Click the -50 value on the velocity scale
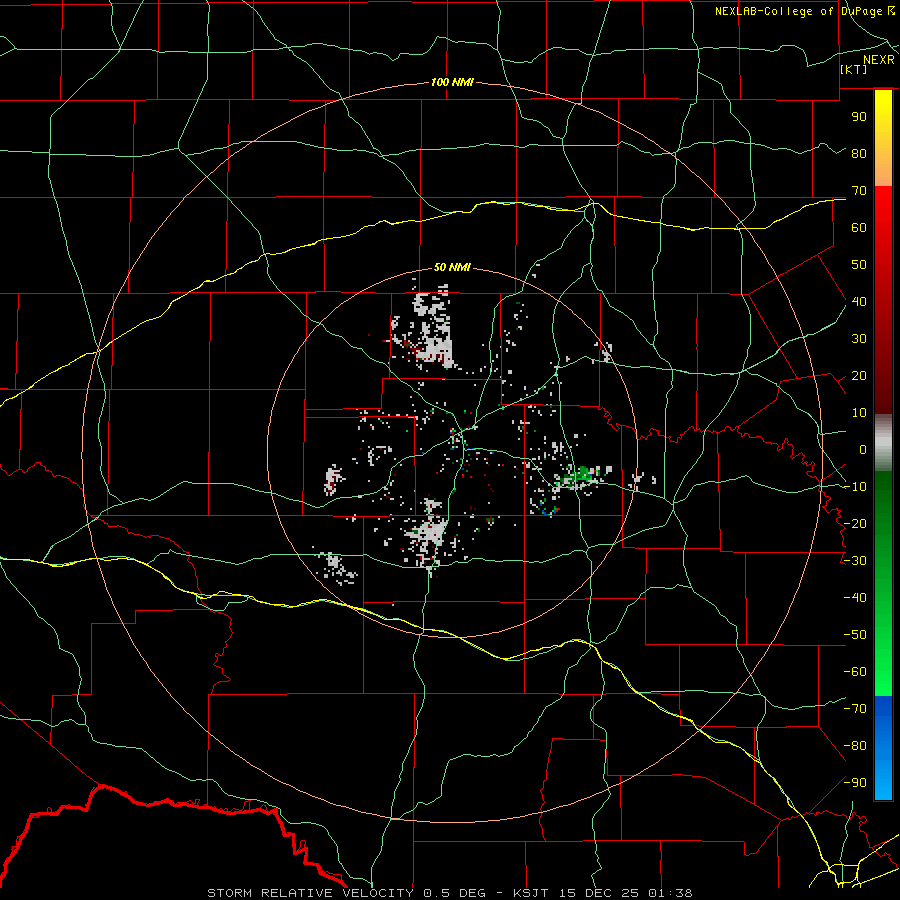900x900 pixels. point(855,635)
